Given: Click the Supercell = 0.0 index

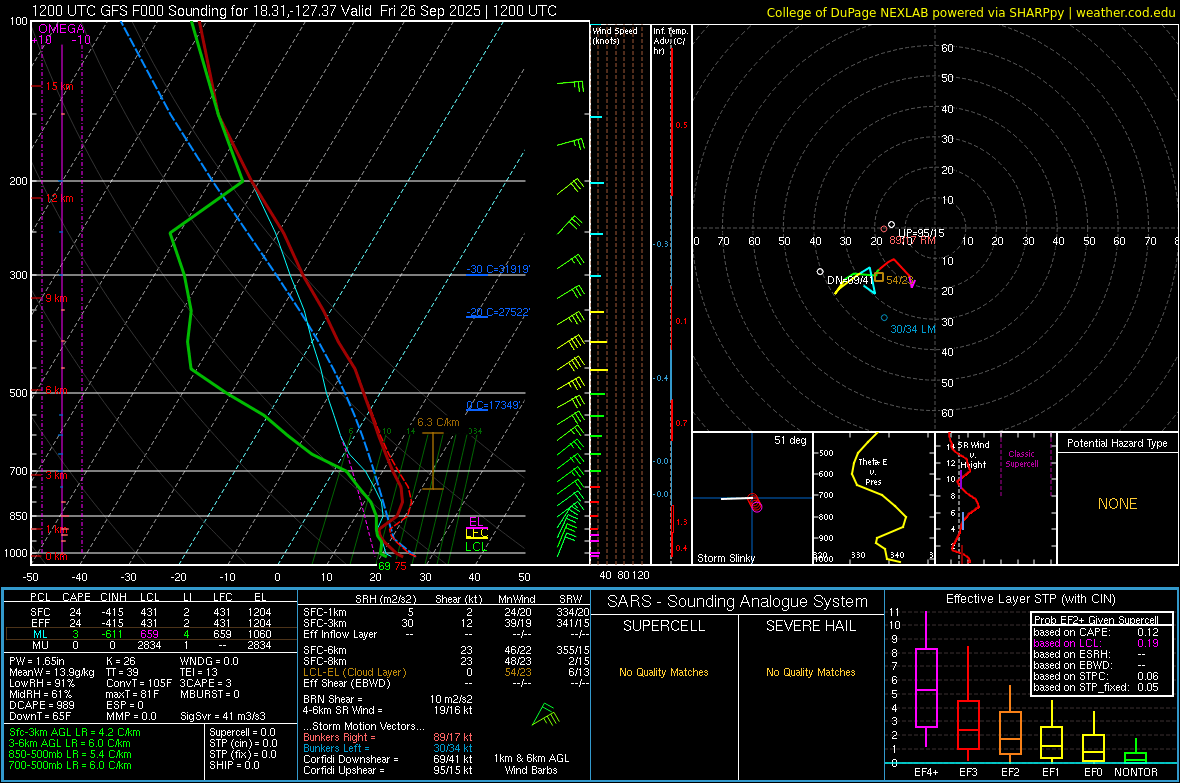Looking at the screenshot, I should pos(242,732).
